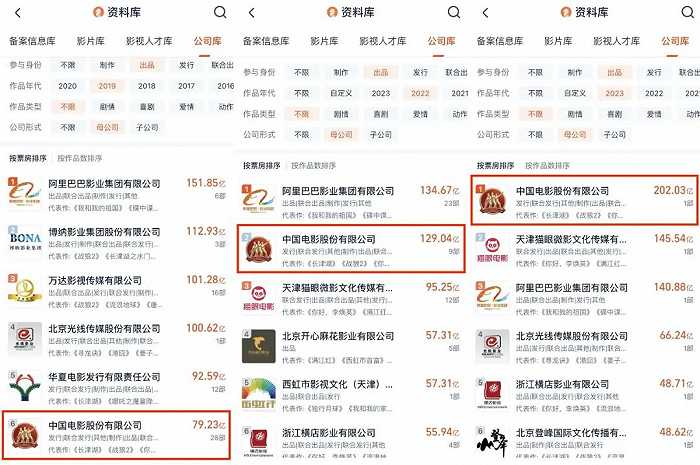This screenshot has height=465, width=700.
Task: Tap search icon on the 2019-filtered screen
Action: (220, 12)
